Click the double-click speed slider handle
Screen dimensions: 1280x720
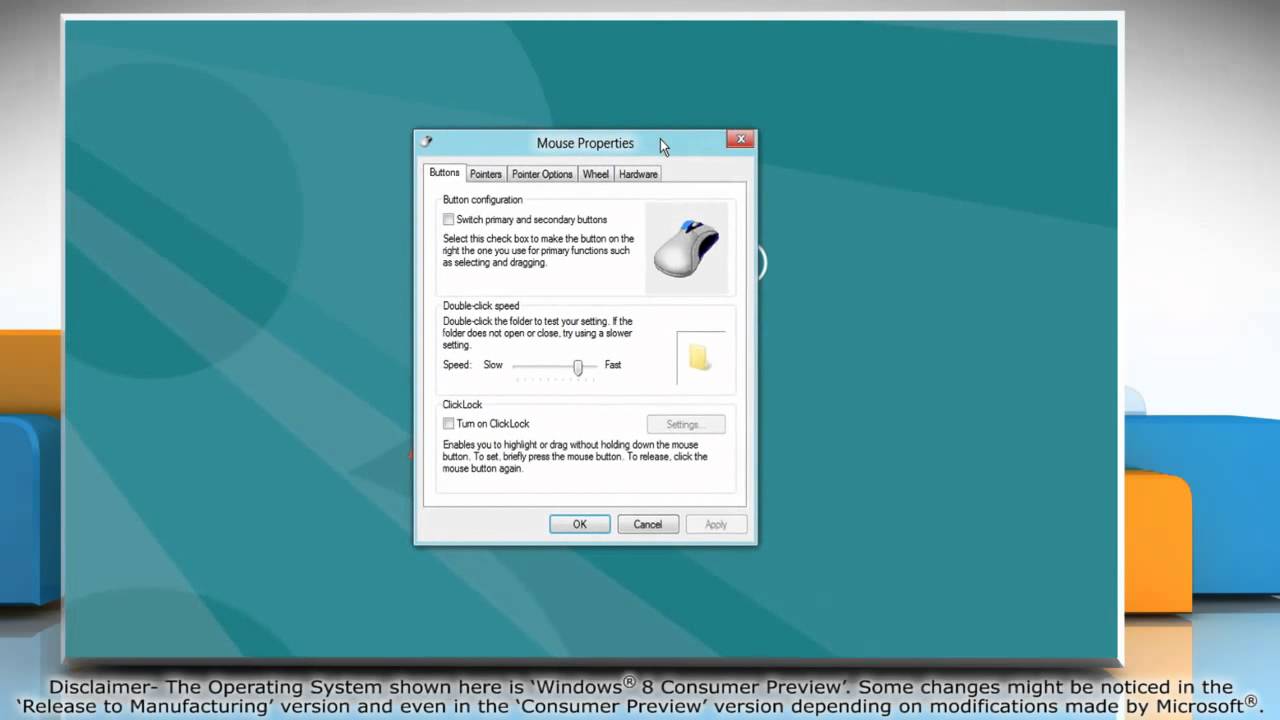click(x=578, y=367)
